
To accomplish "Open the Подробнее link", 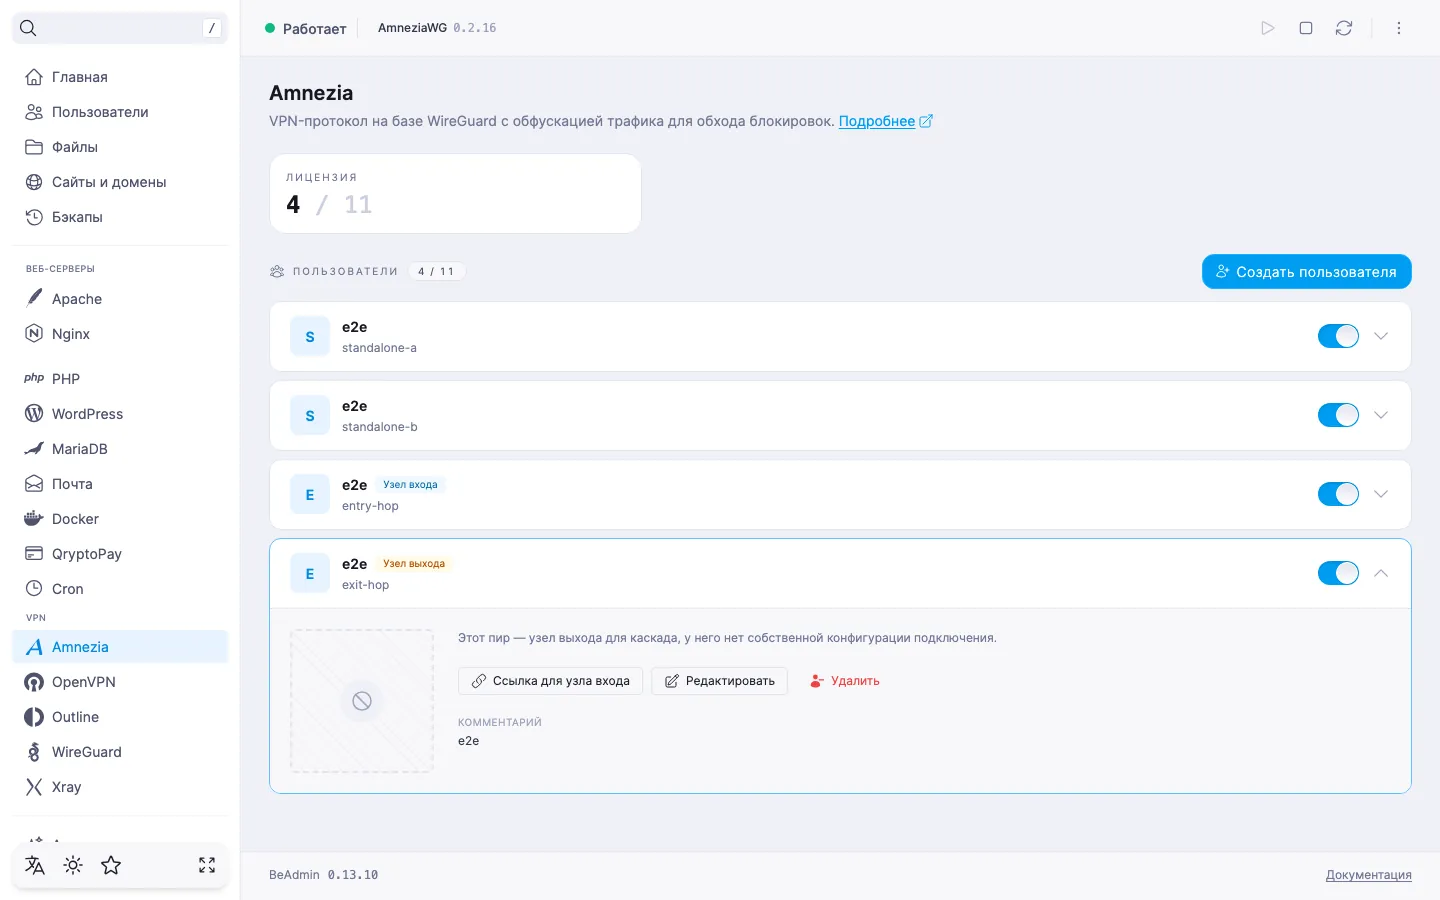I will pyautogui.click(x=885, y=121).
